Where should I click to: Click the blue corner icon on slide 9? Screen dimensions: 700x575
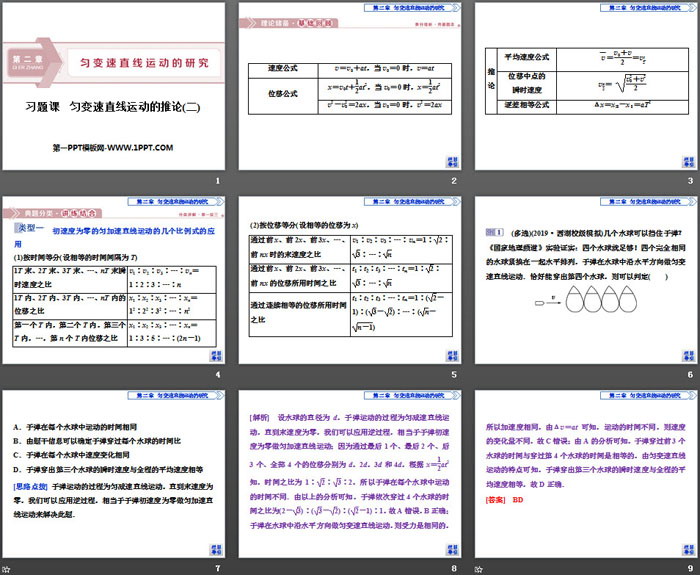point(688,549)
